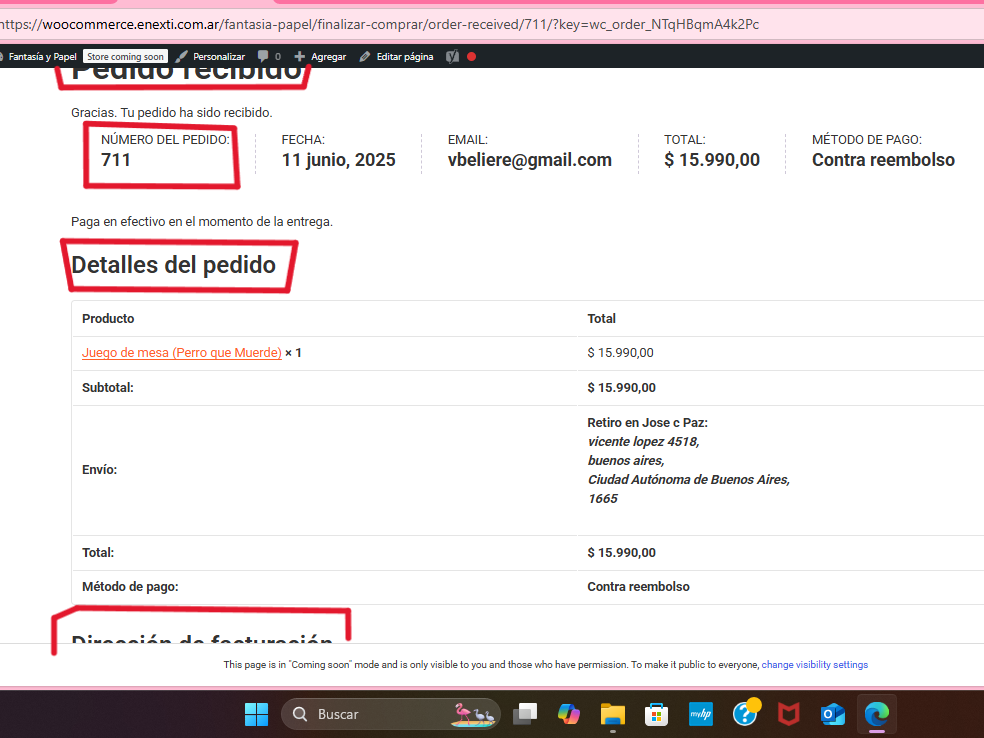Click Editar página in the admin bar
The image size is (984, 738).
tap(396, 57)
